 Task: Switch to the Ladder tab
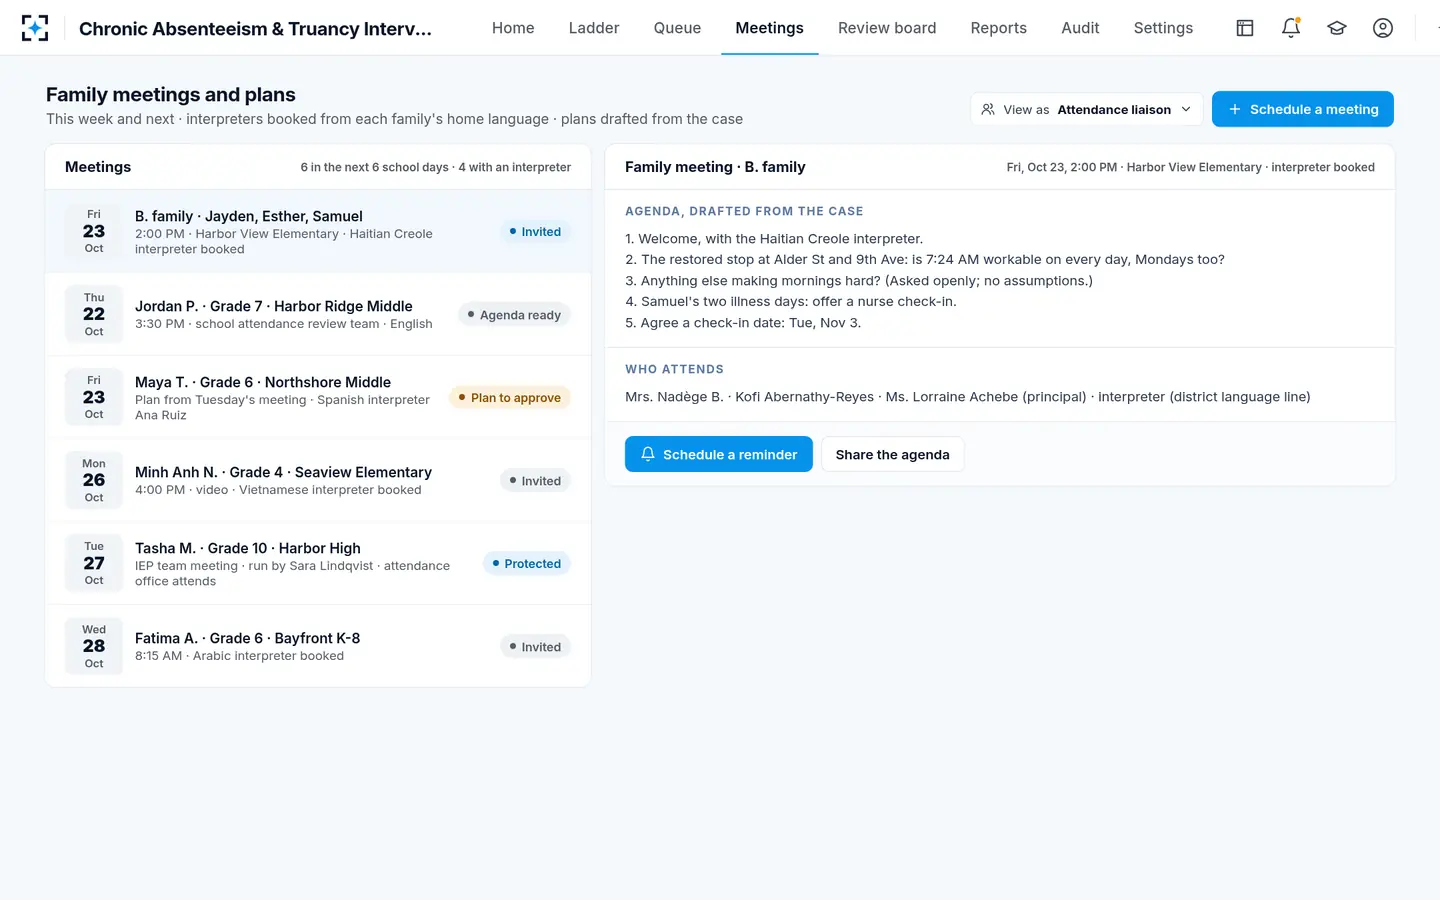point(594,28)
